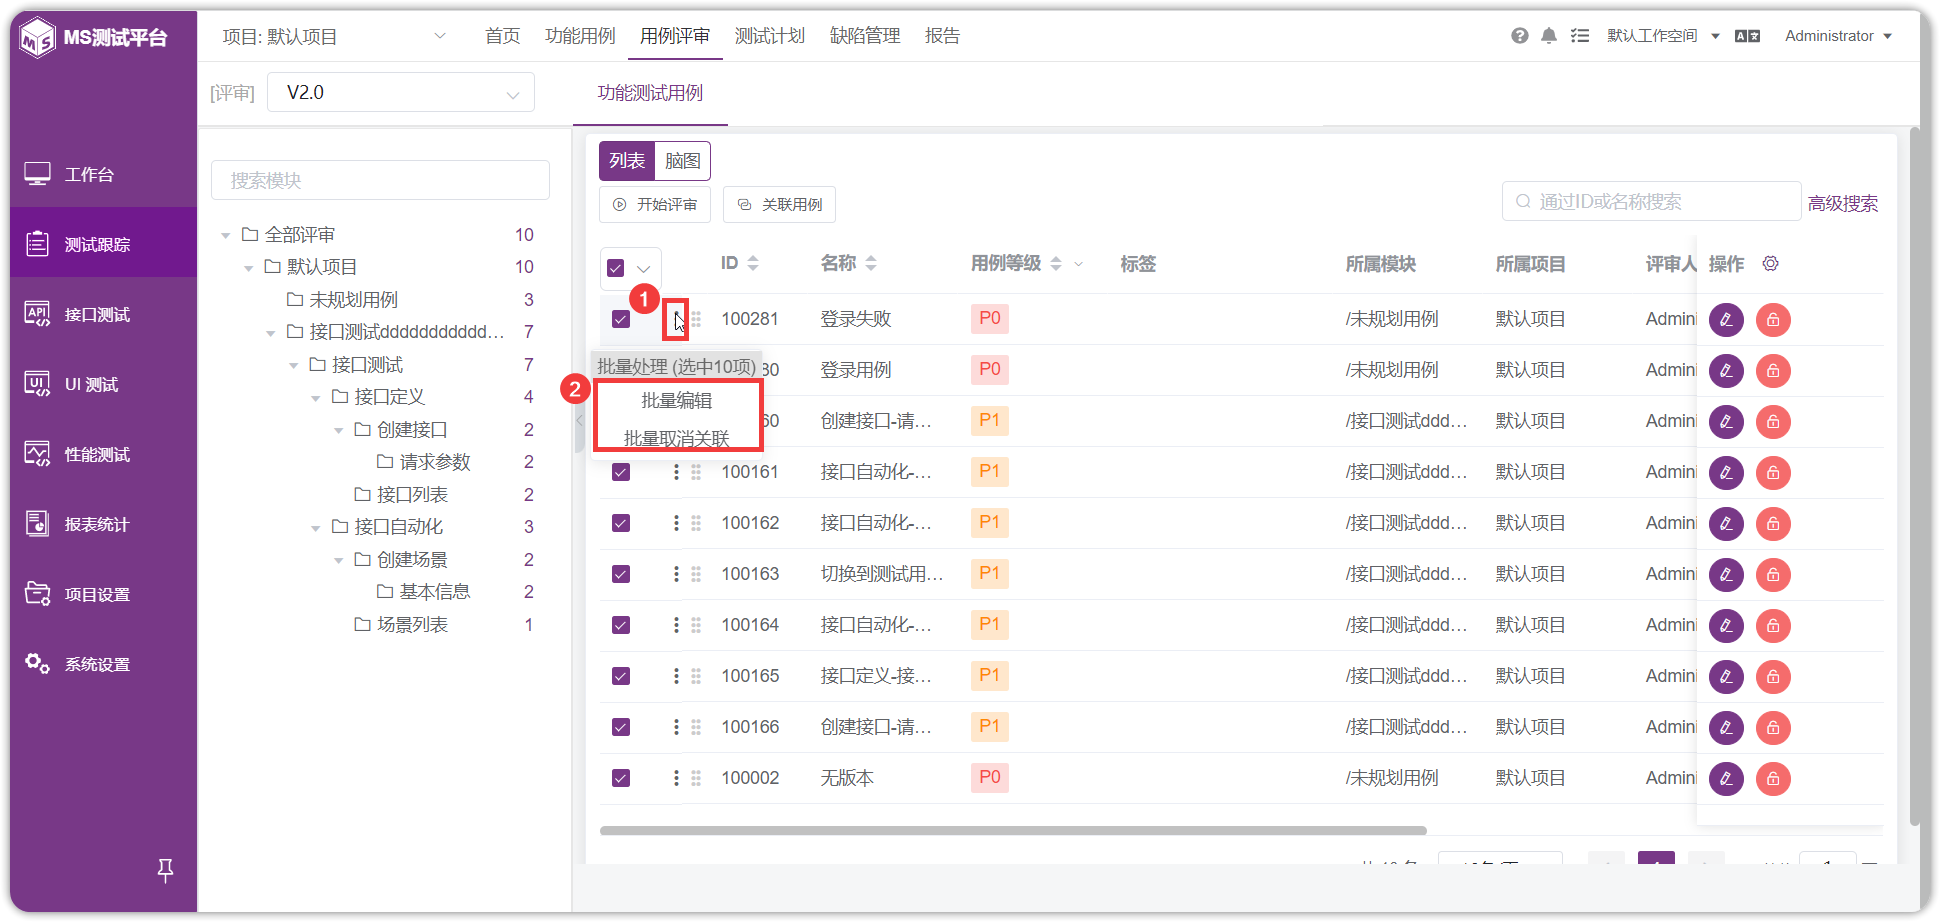Image resolution: width=1940 pixels, height=922 pixels.
Task: Collapse the 接口自动化 tree node
Action: tap(316, 528)
